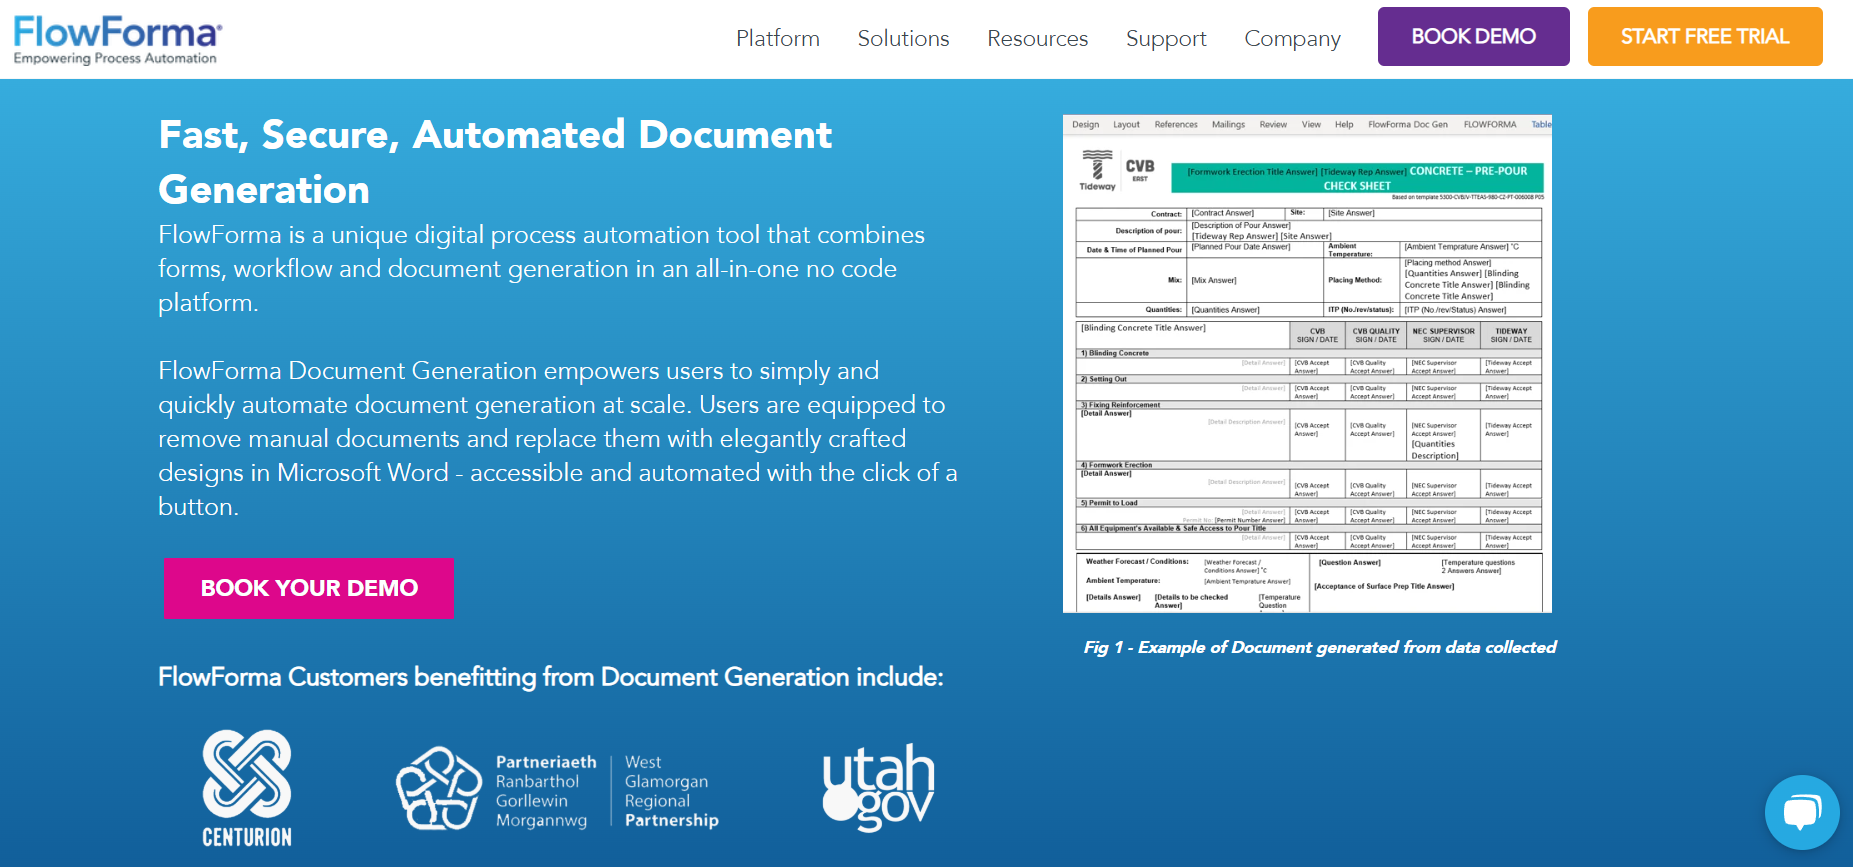The image size is (1853, 867).
Task: Click the Fast, Secure, Automated Document Generation heading
Action: (x=495, y=162)
